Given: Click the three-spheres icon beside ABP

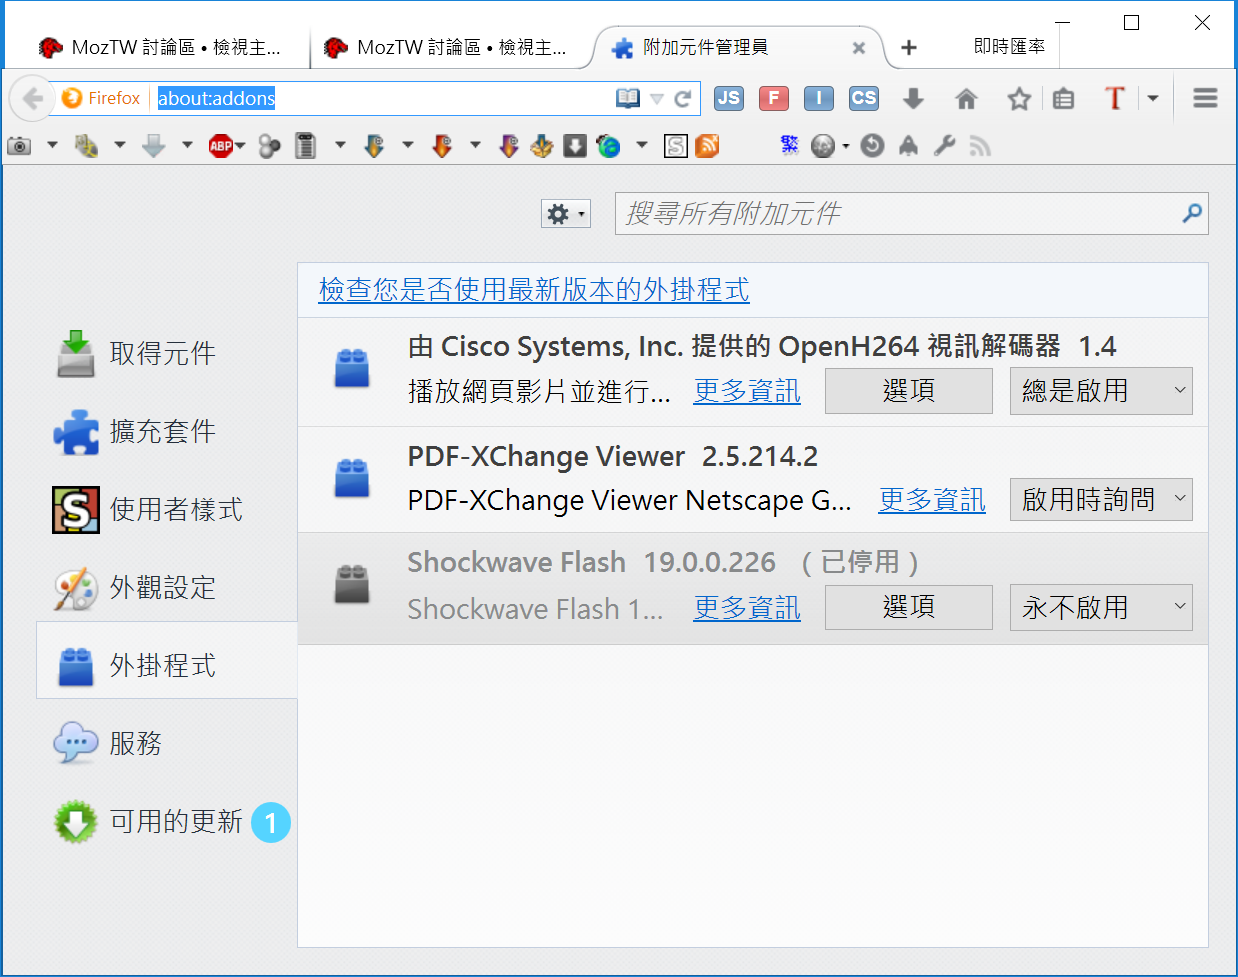Looking at the screenshot, I should point(269,146).
